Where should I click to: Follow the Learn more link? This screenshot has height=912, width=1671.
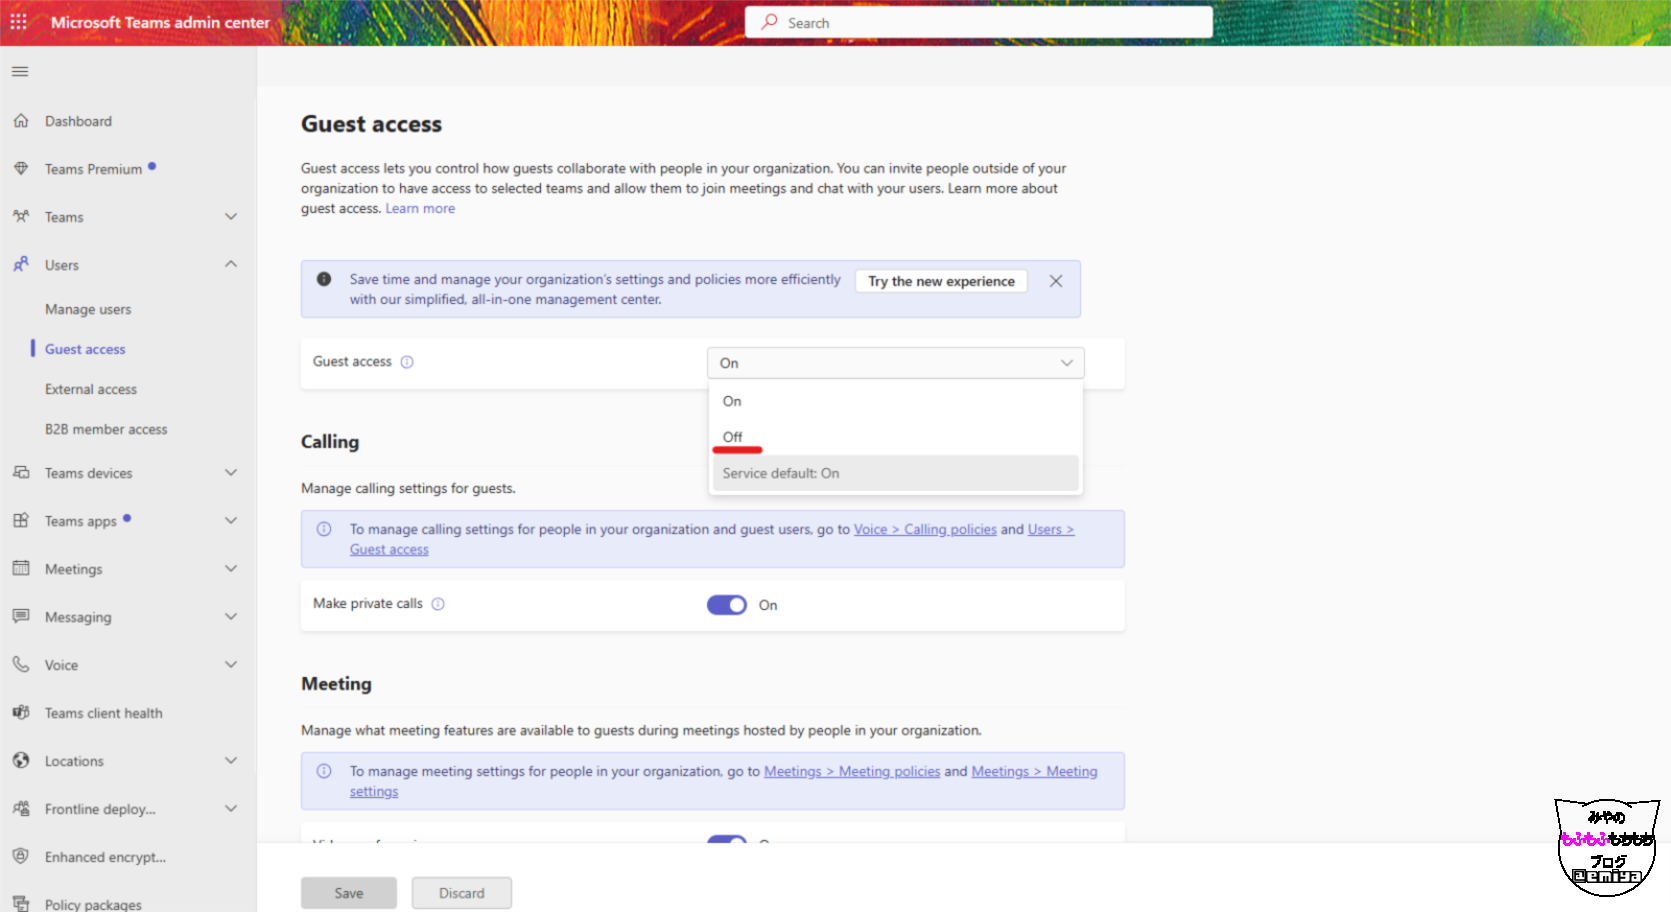point(420,209)
